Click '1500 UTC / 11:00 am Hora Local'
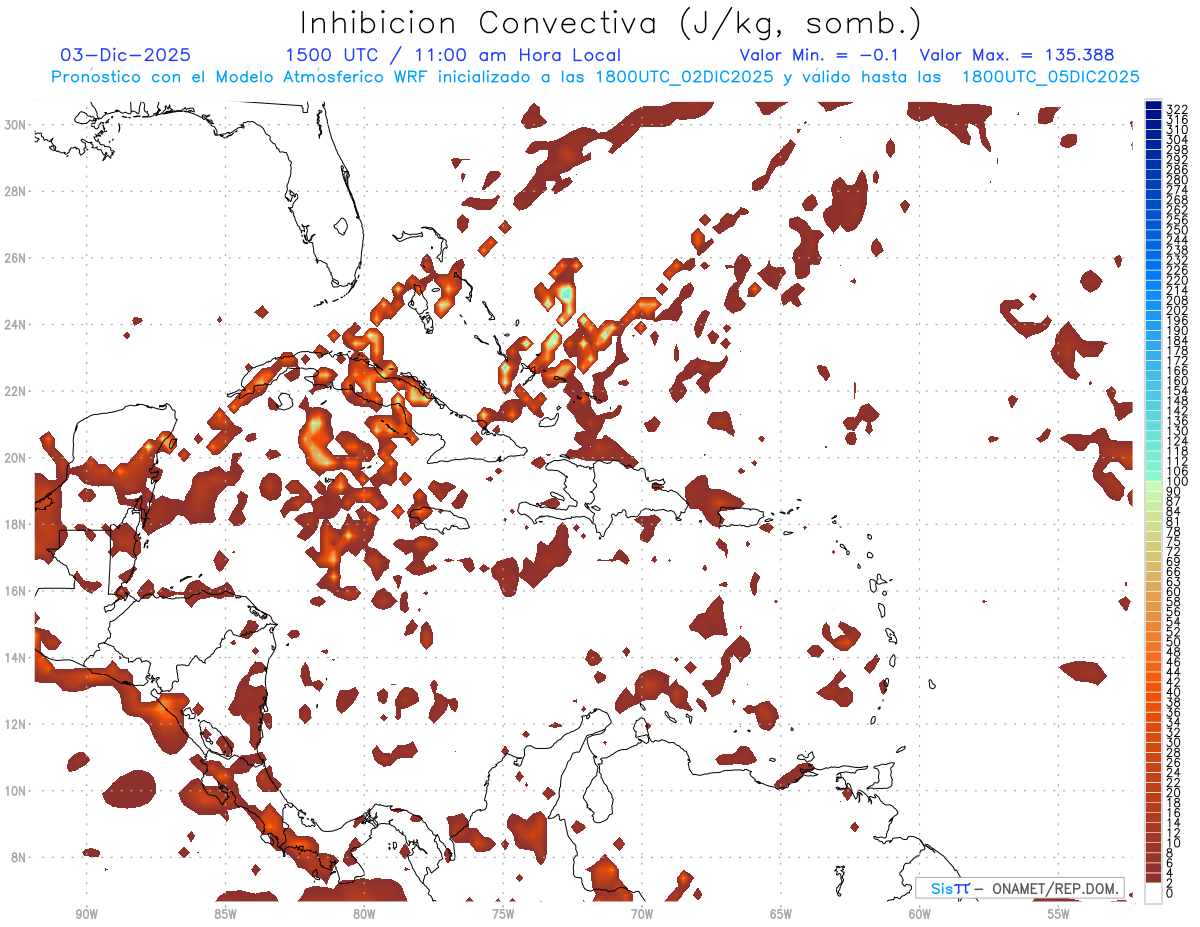1200x927 pixels. 453,56
